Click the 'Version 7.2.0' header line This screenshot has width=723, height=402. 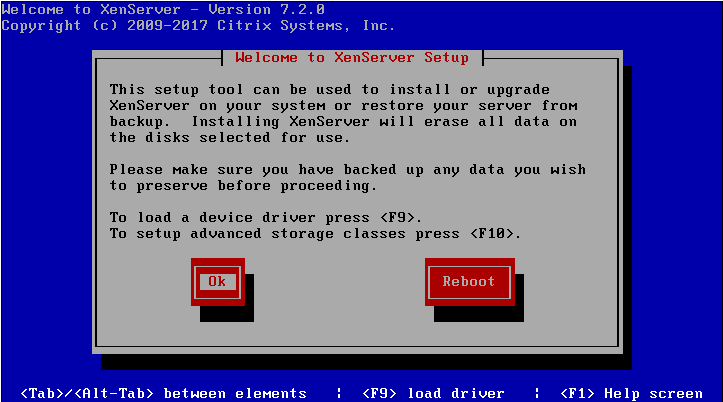163,9
